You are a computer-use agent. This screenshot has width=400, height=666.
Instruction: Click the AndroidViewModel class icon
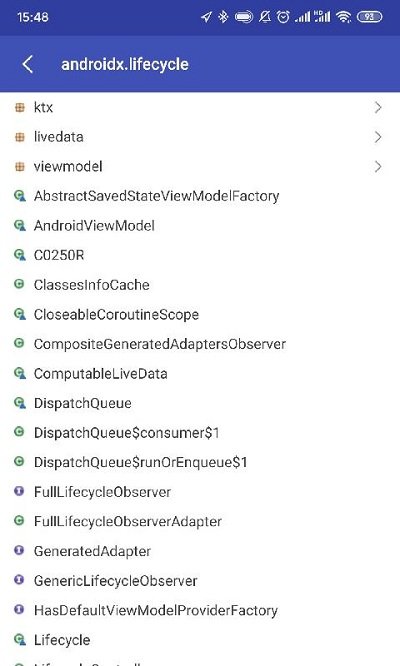click(20, 226)
